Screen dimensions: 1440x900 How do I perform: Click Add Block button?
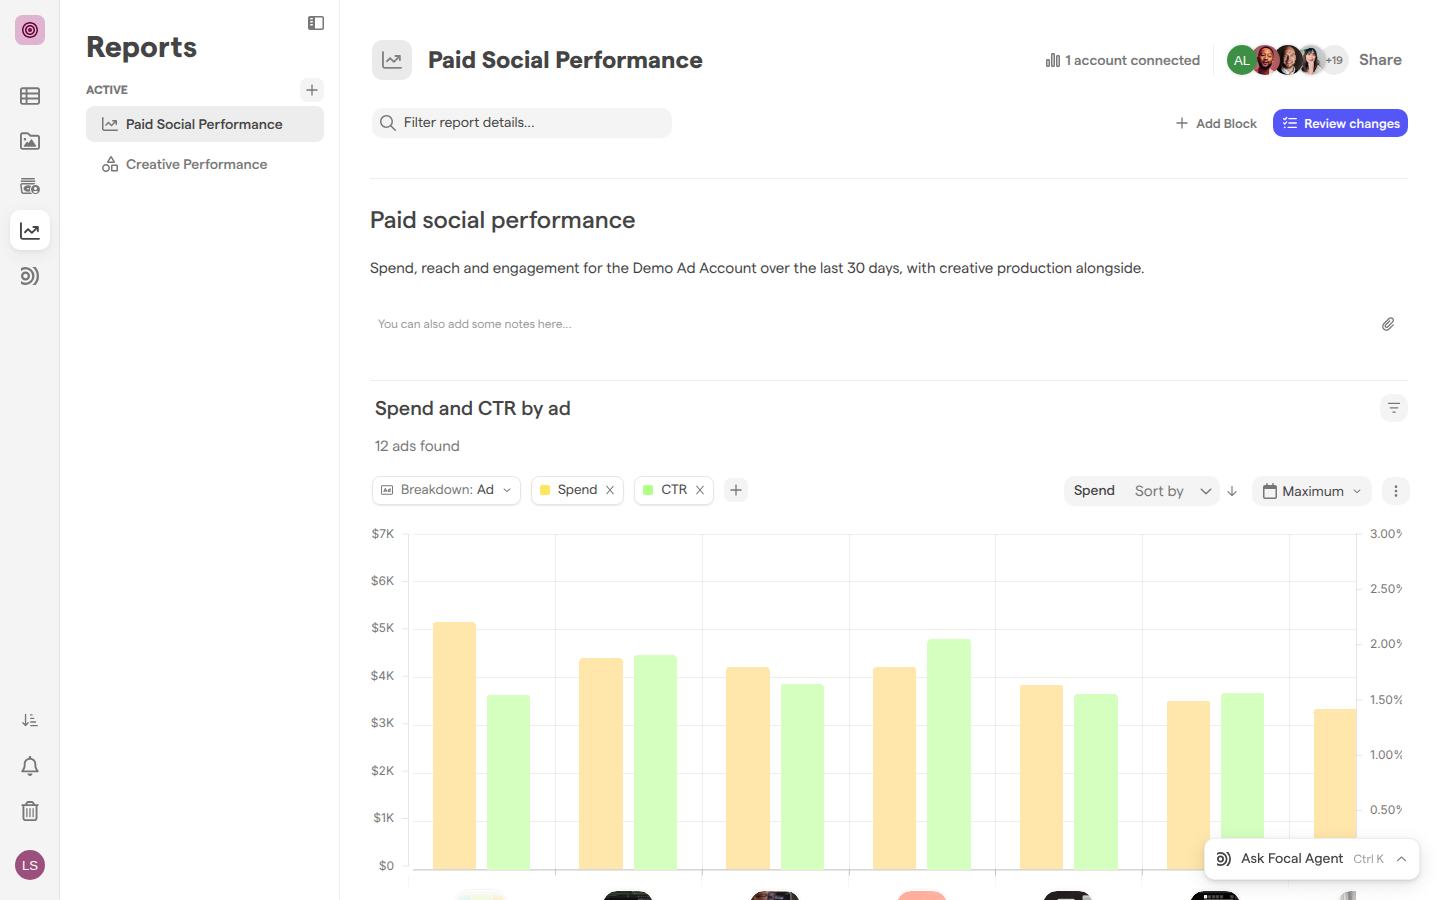[1216, 123]
